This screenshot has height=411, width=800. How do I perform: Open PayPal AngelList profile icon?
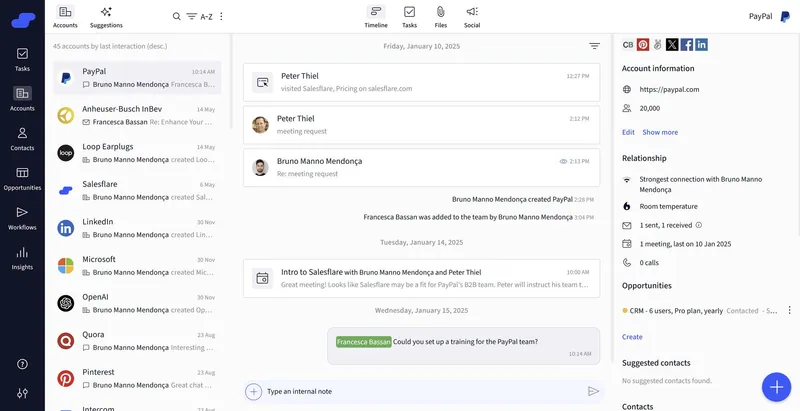657,45
